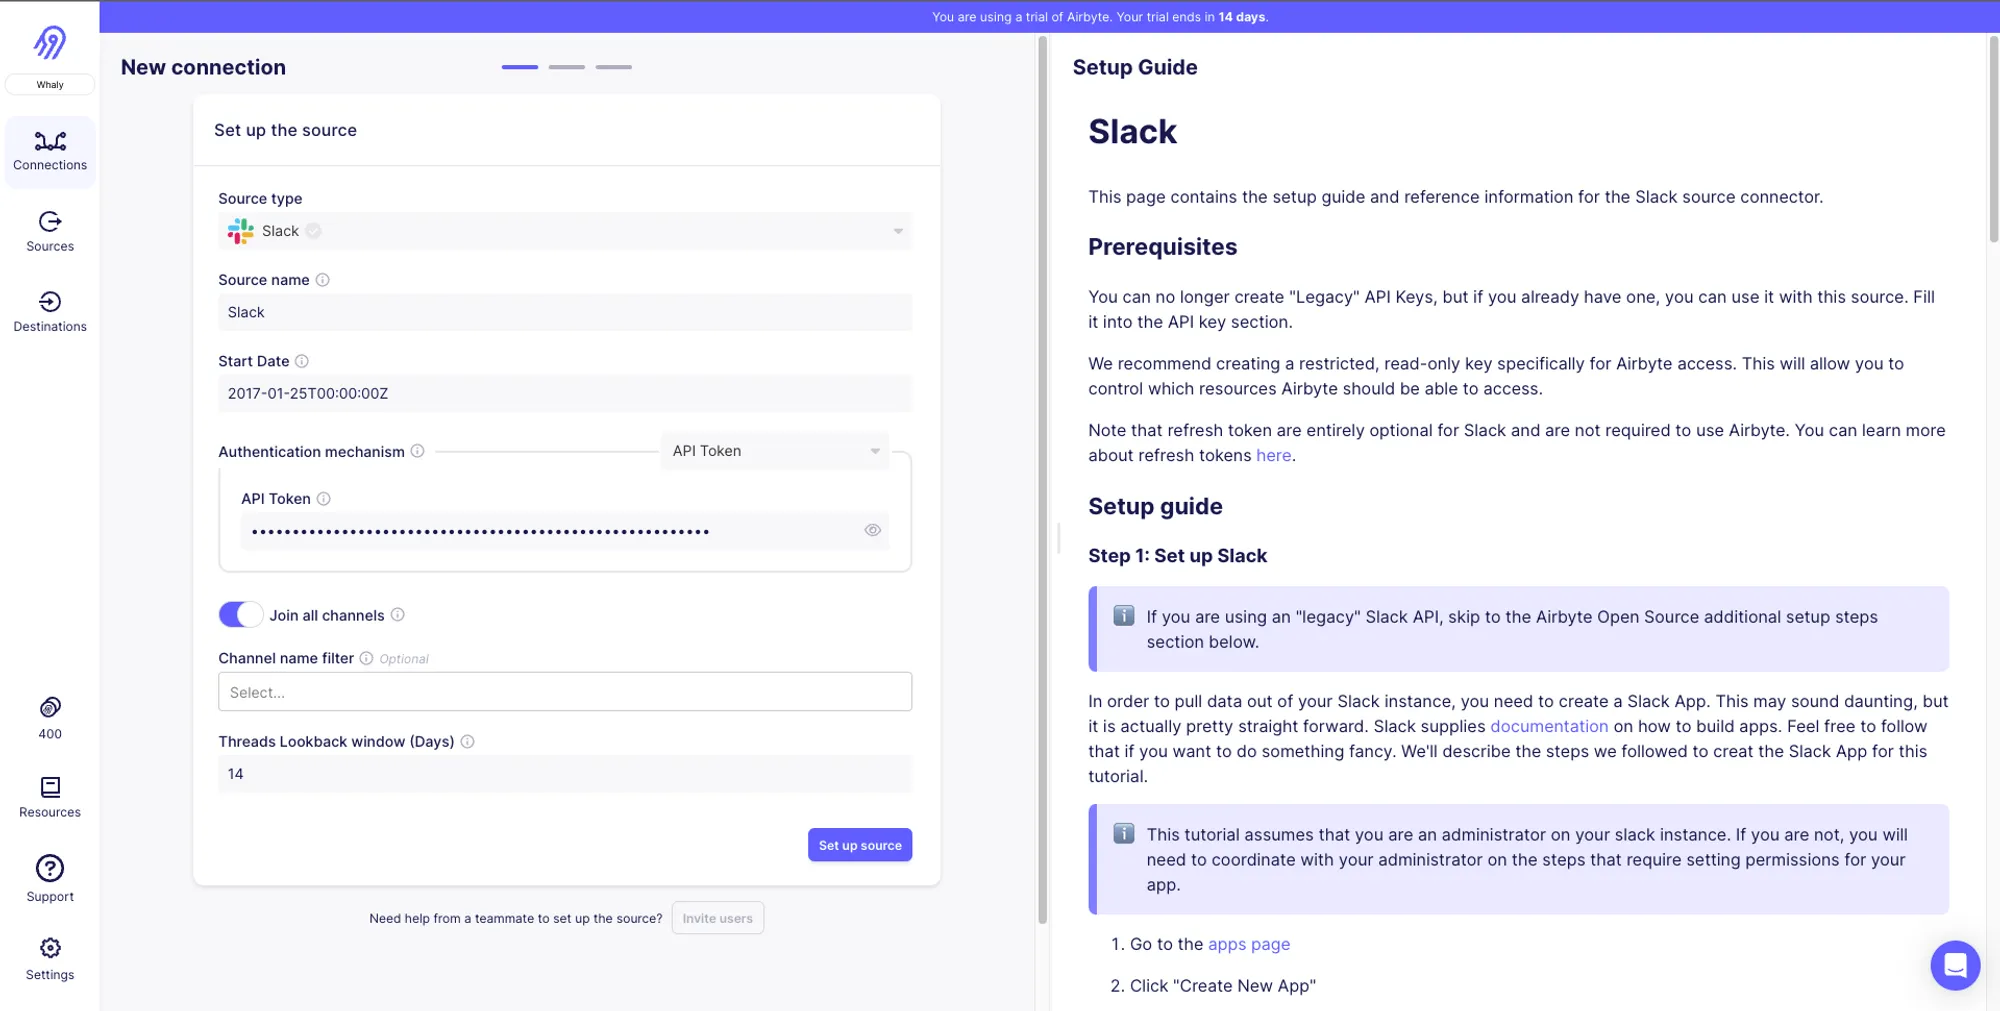Open the 'apps page' link
2000x1011 pixels.
[x=1249, y=944]
